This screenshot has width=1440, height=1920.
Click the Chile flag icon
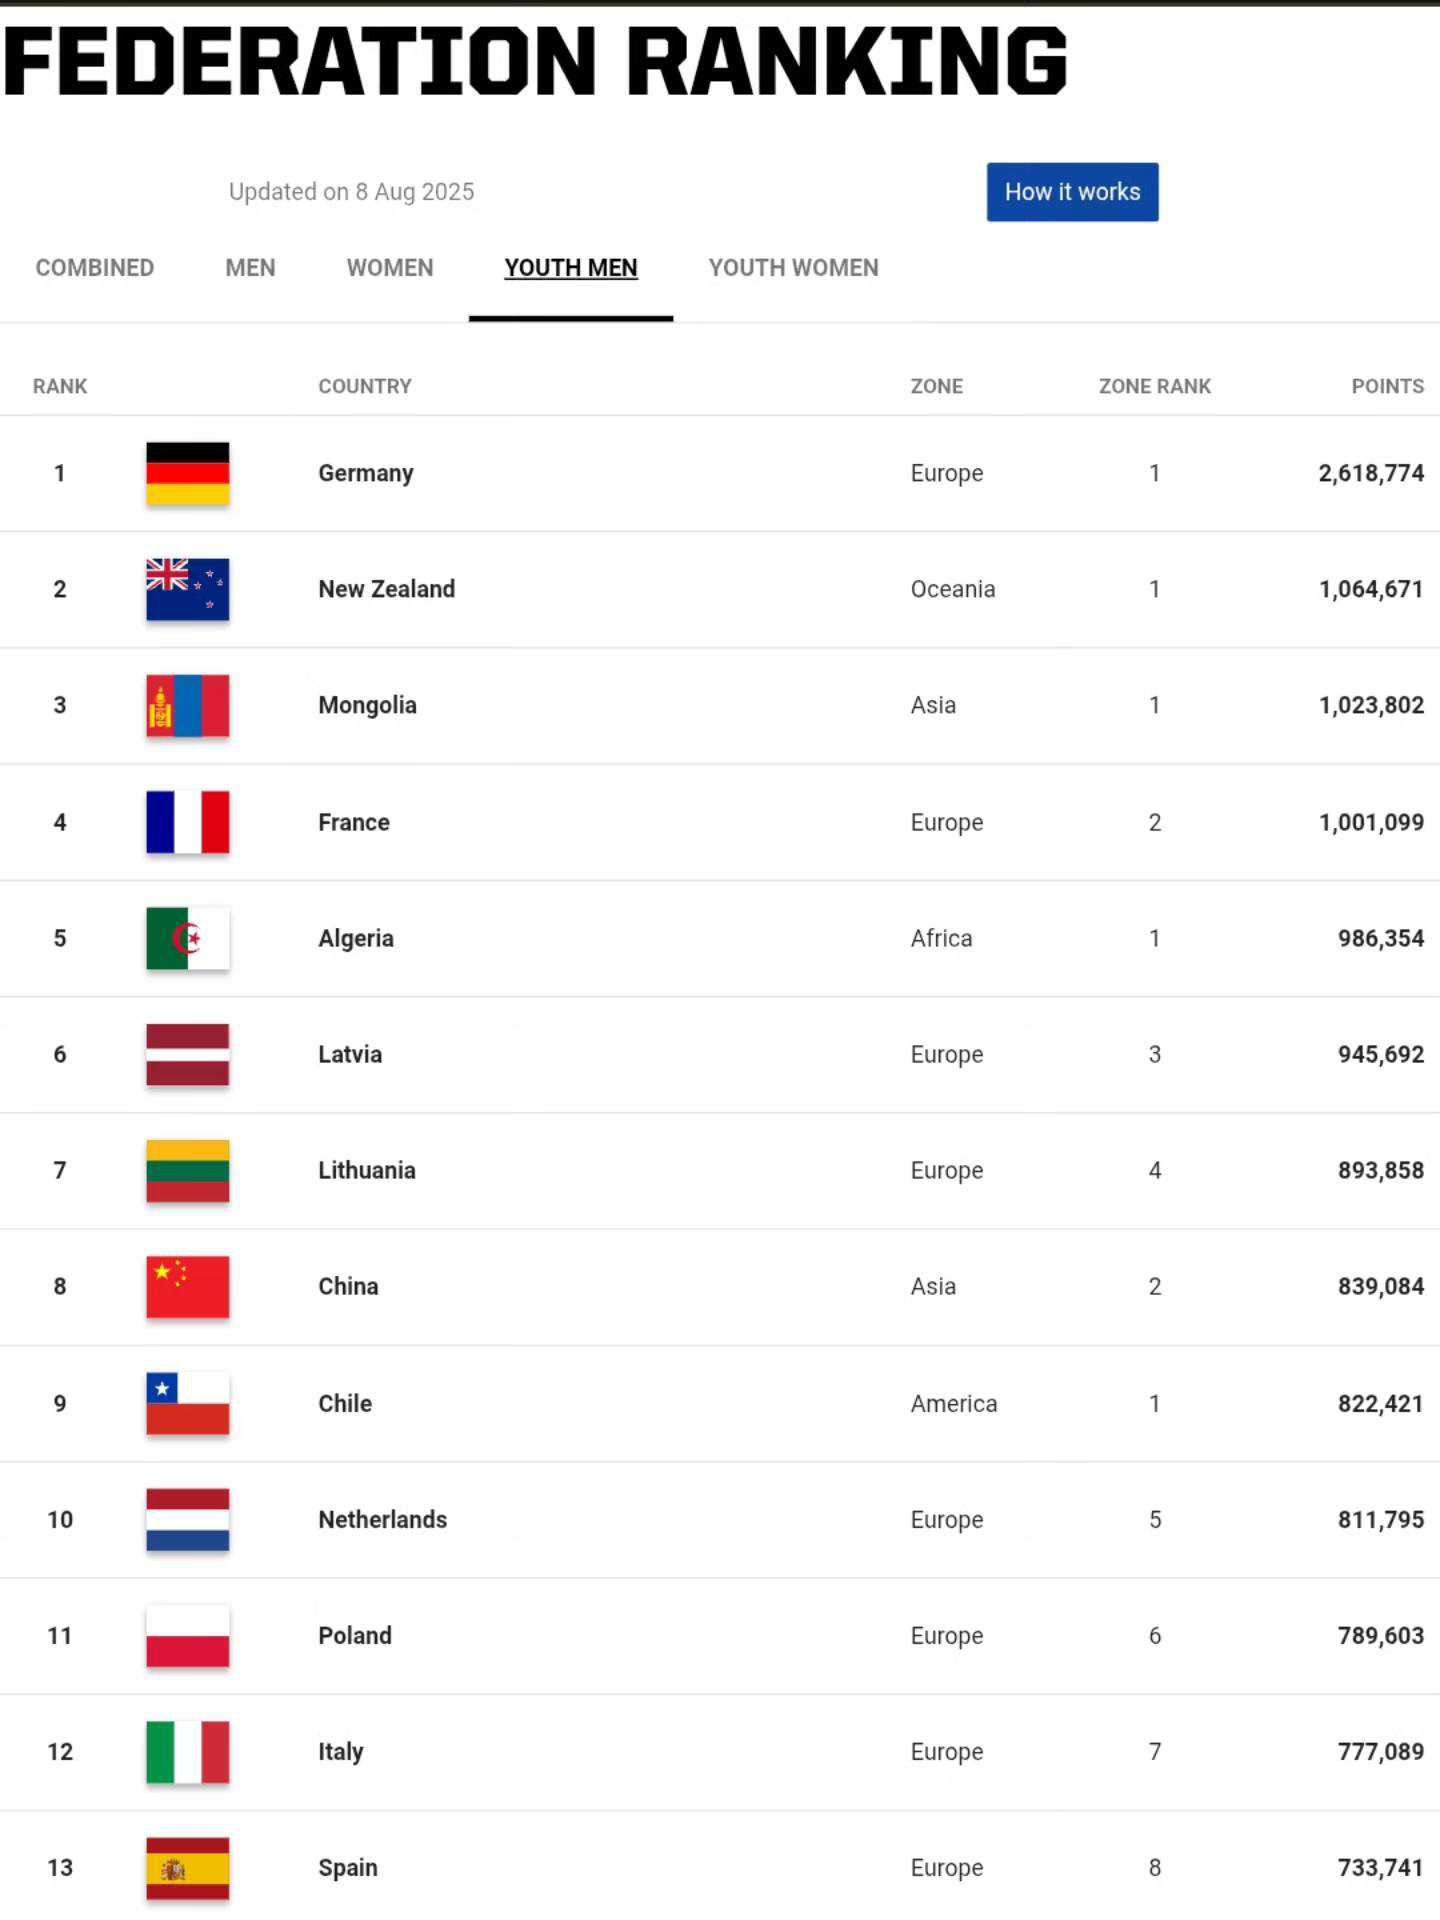tap(187, 1403)
